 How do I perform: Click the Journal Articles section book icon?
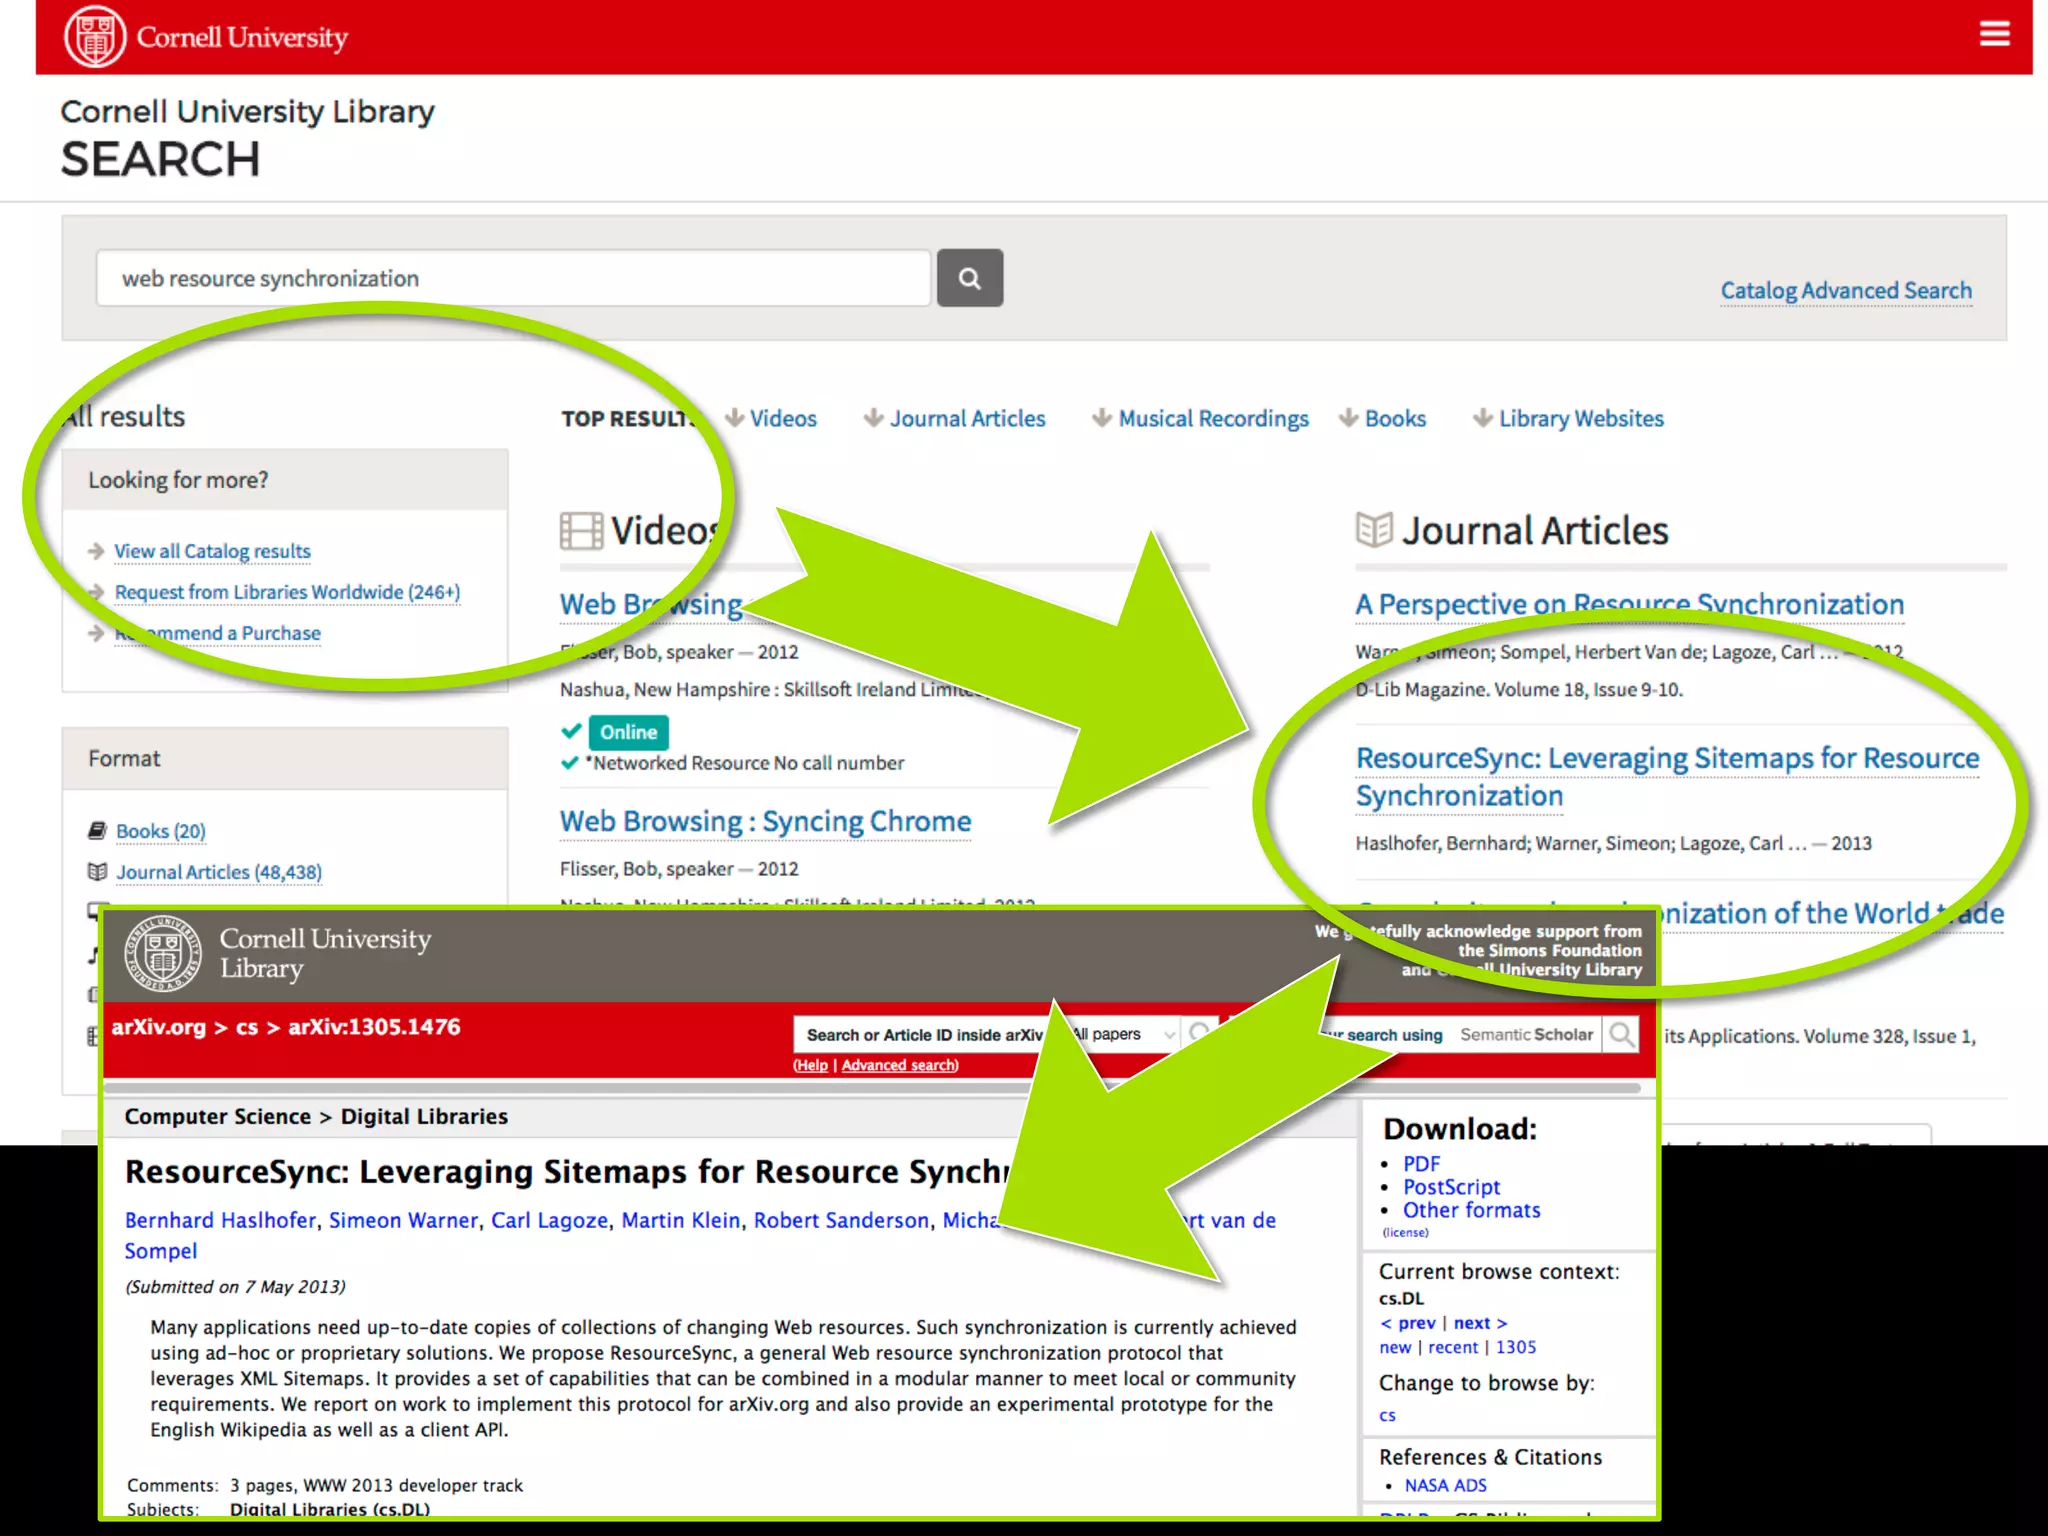point(1374,529)
